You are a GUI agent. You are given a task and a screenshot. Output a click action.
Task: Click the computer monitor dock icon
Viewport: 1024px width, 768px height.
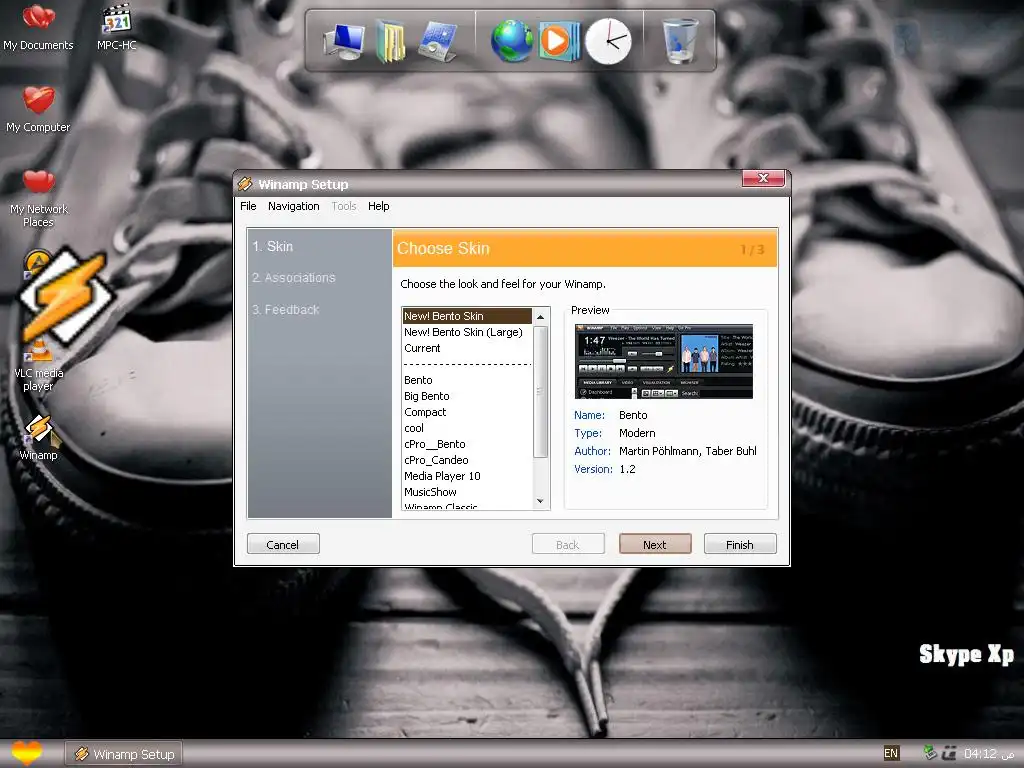pos(345,42)
